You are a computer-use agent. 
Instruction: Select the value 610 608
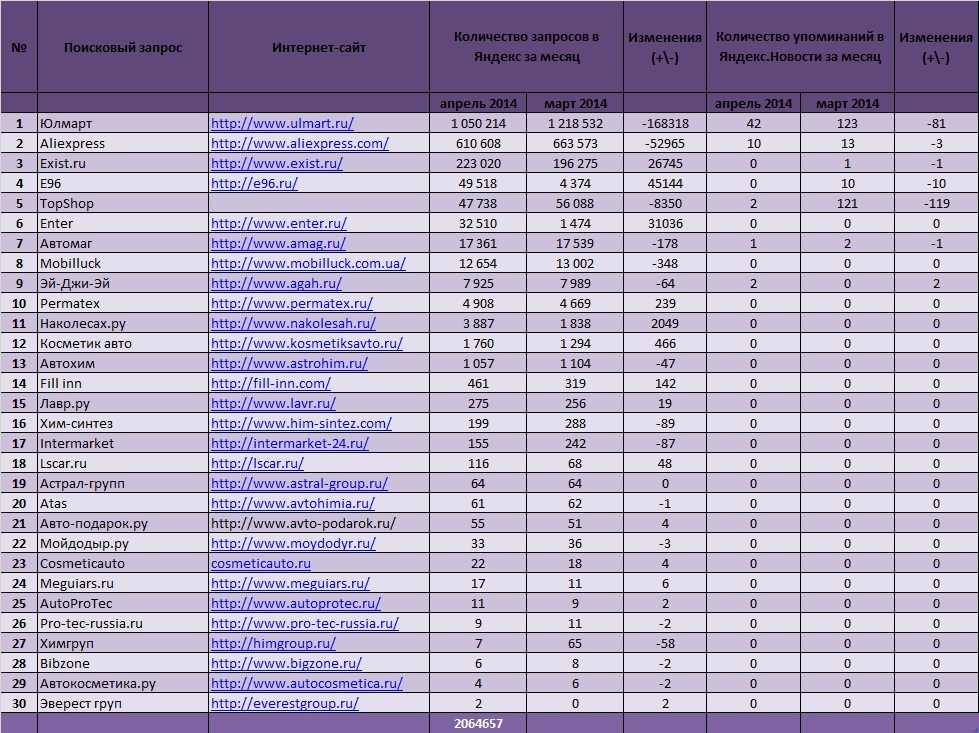point(478,144)
